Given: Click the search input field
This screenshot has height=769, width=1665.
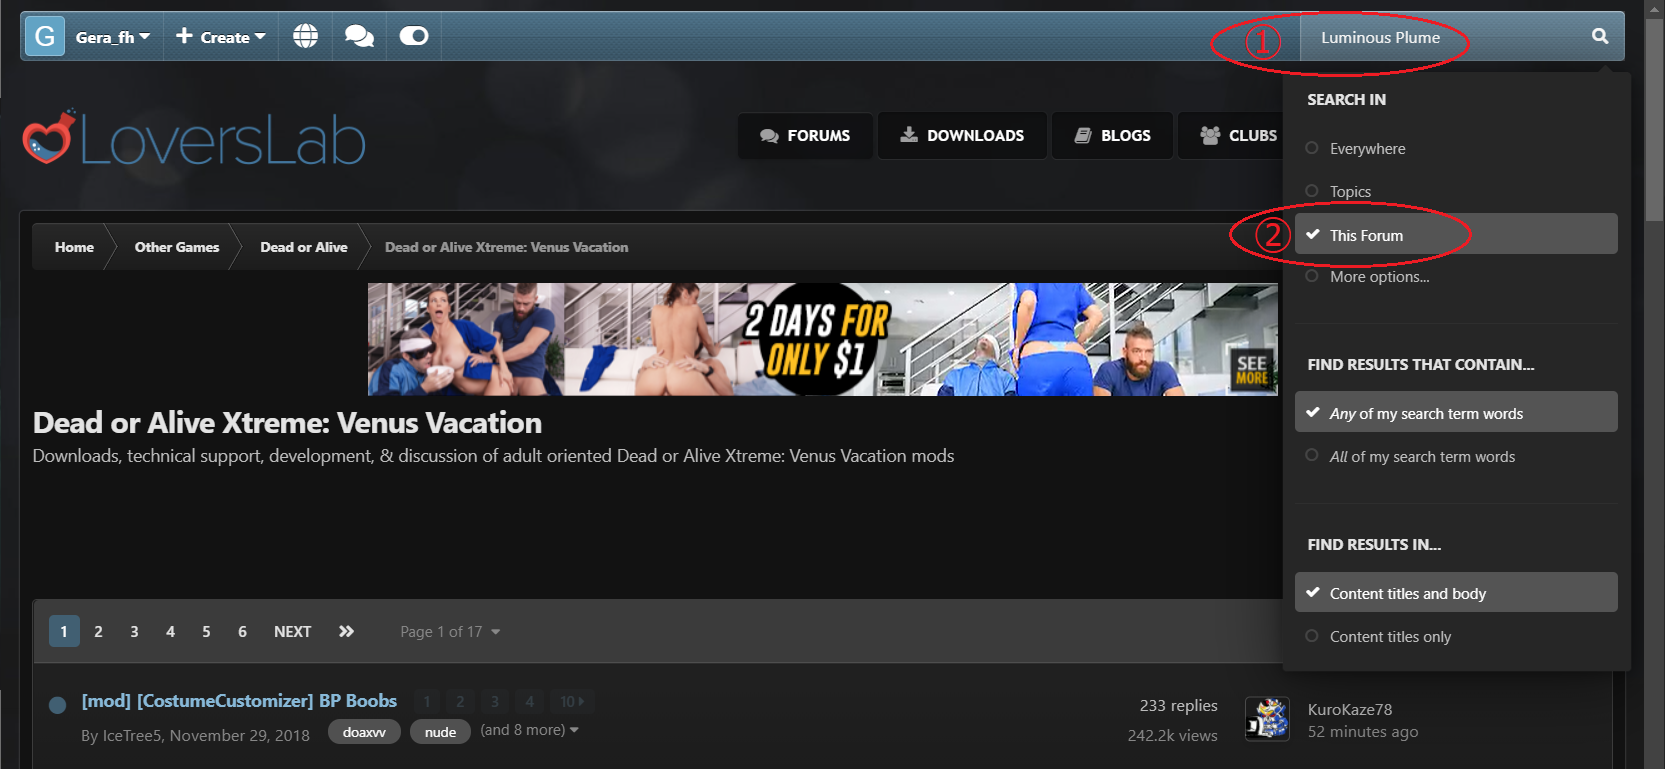Looking at the screenshot, I should (x=1439, y=37).
